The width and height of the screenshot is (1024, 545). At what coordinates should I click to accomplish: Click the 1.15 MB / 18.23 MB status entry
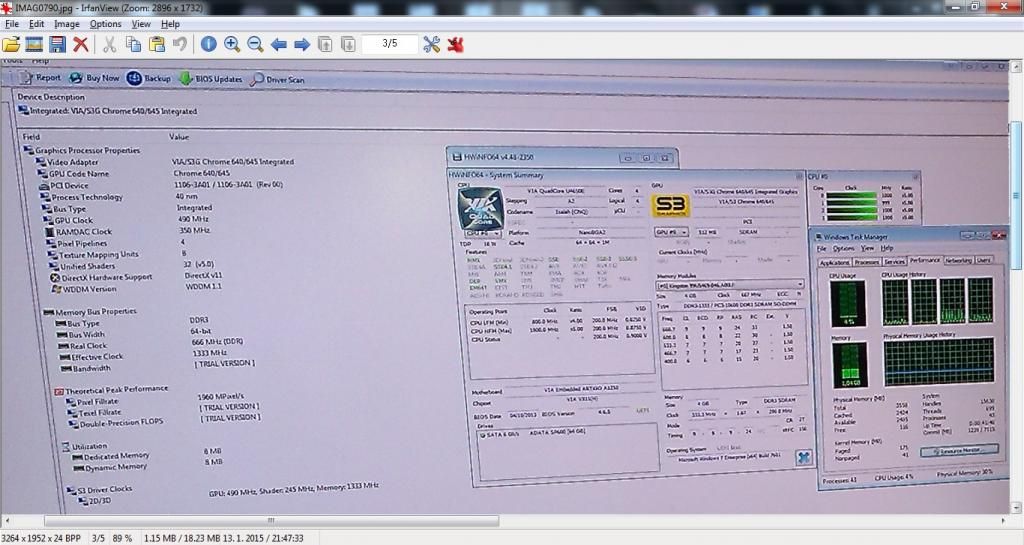click(x=183, y=538)
